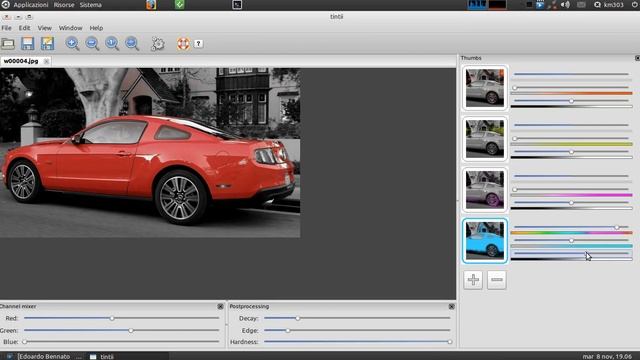Click the volume speaker icon
Viewport: 640px width, 360px height.
pos(565,4)
